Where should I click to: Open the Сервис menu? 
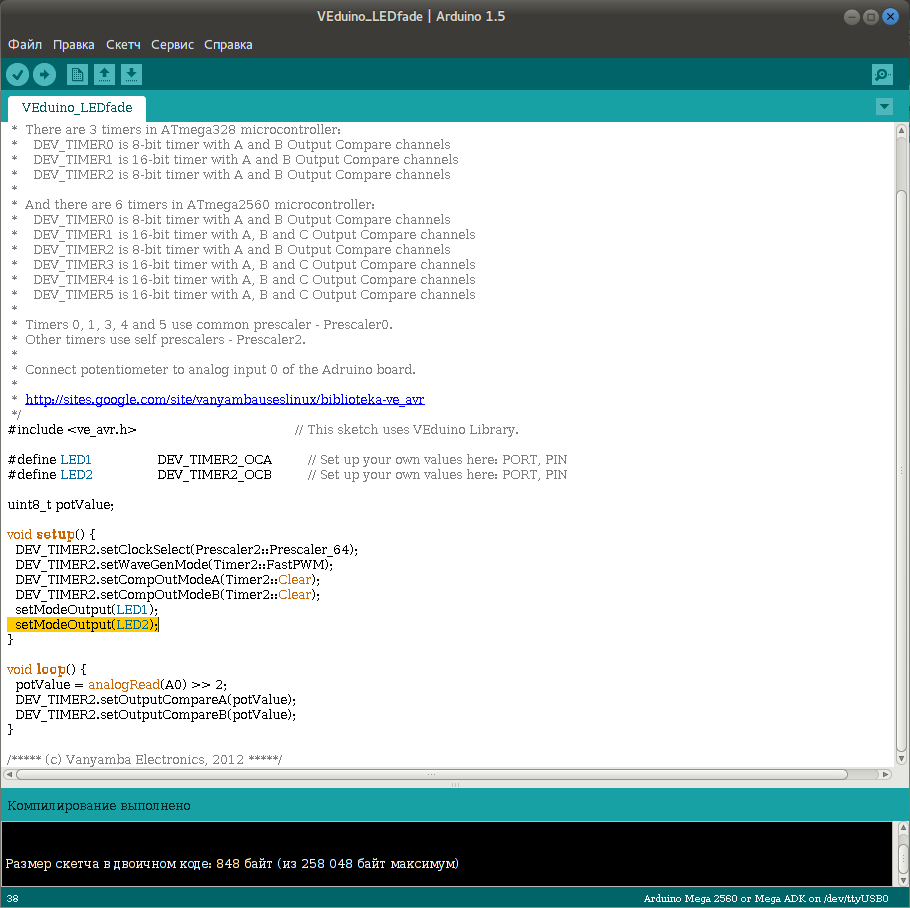(173, 45)
